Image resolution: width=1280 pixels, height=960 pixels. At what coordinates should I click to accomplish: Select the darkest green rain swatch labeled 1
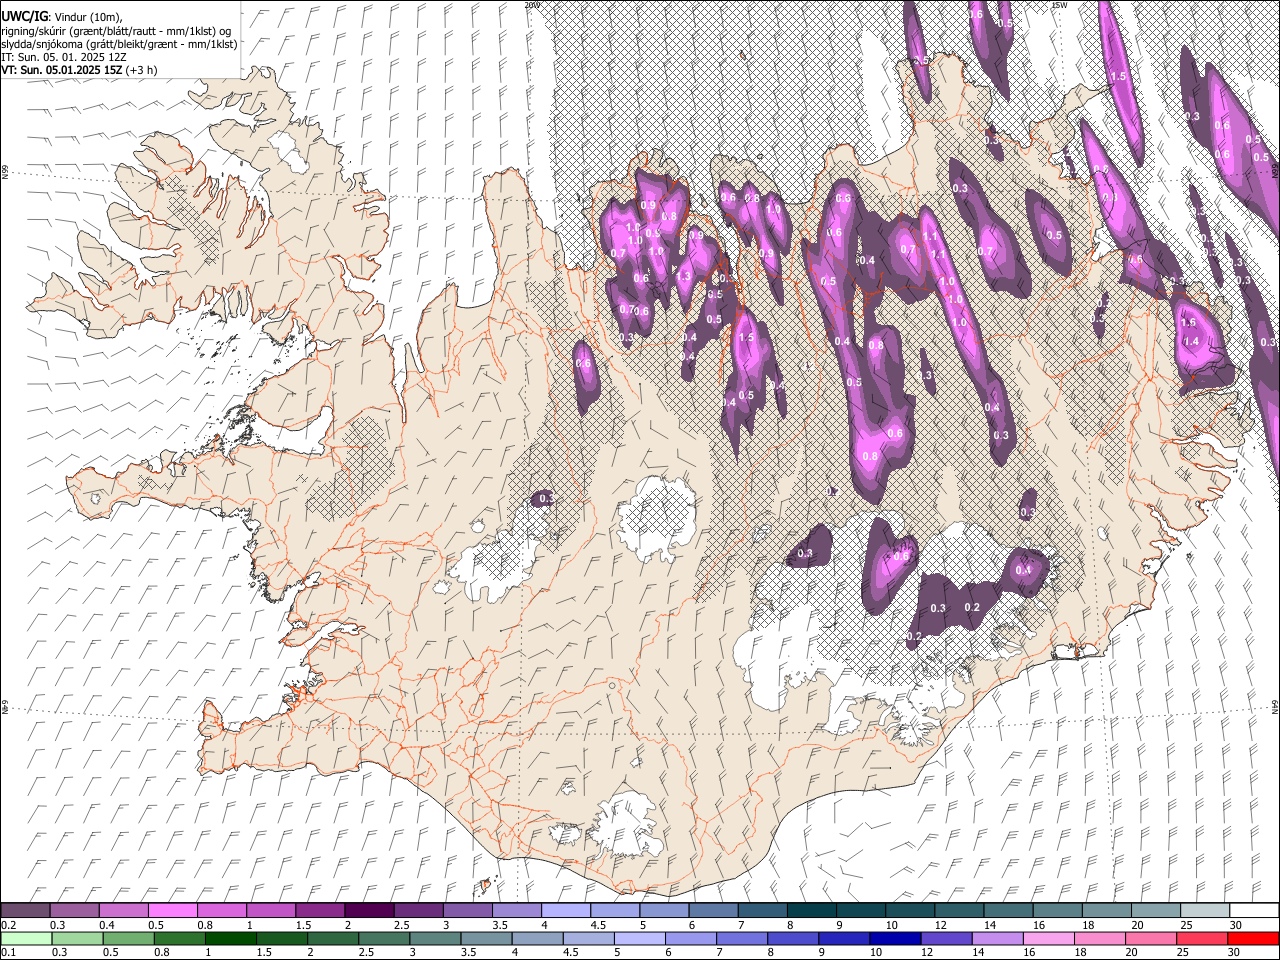click(230, 938)
